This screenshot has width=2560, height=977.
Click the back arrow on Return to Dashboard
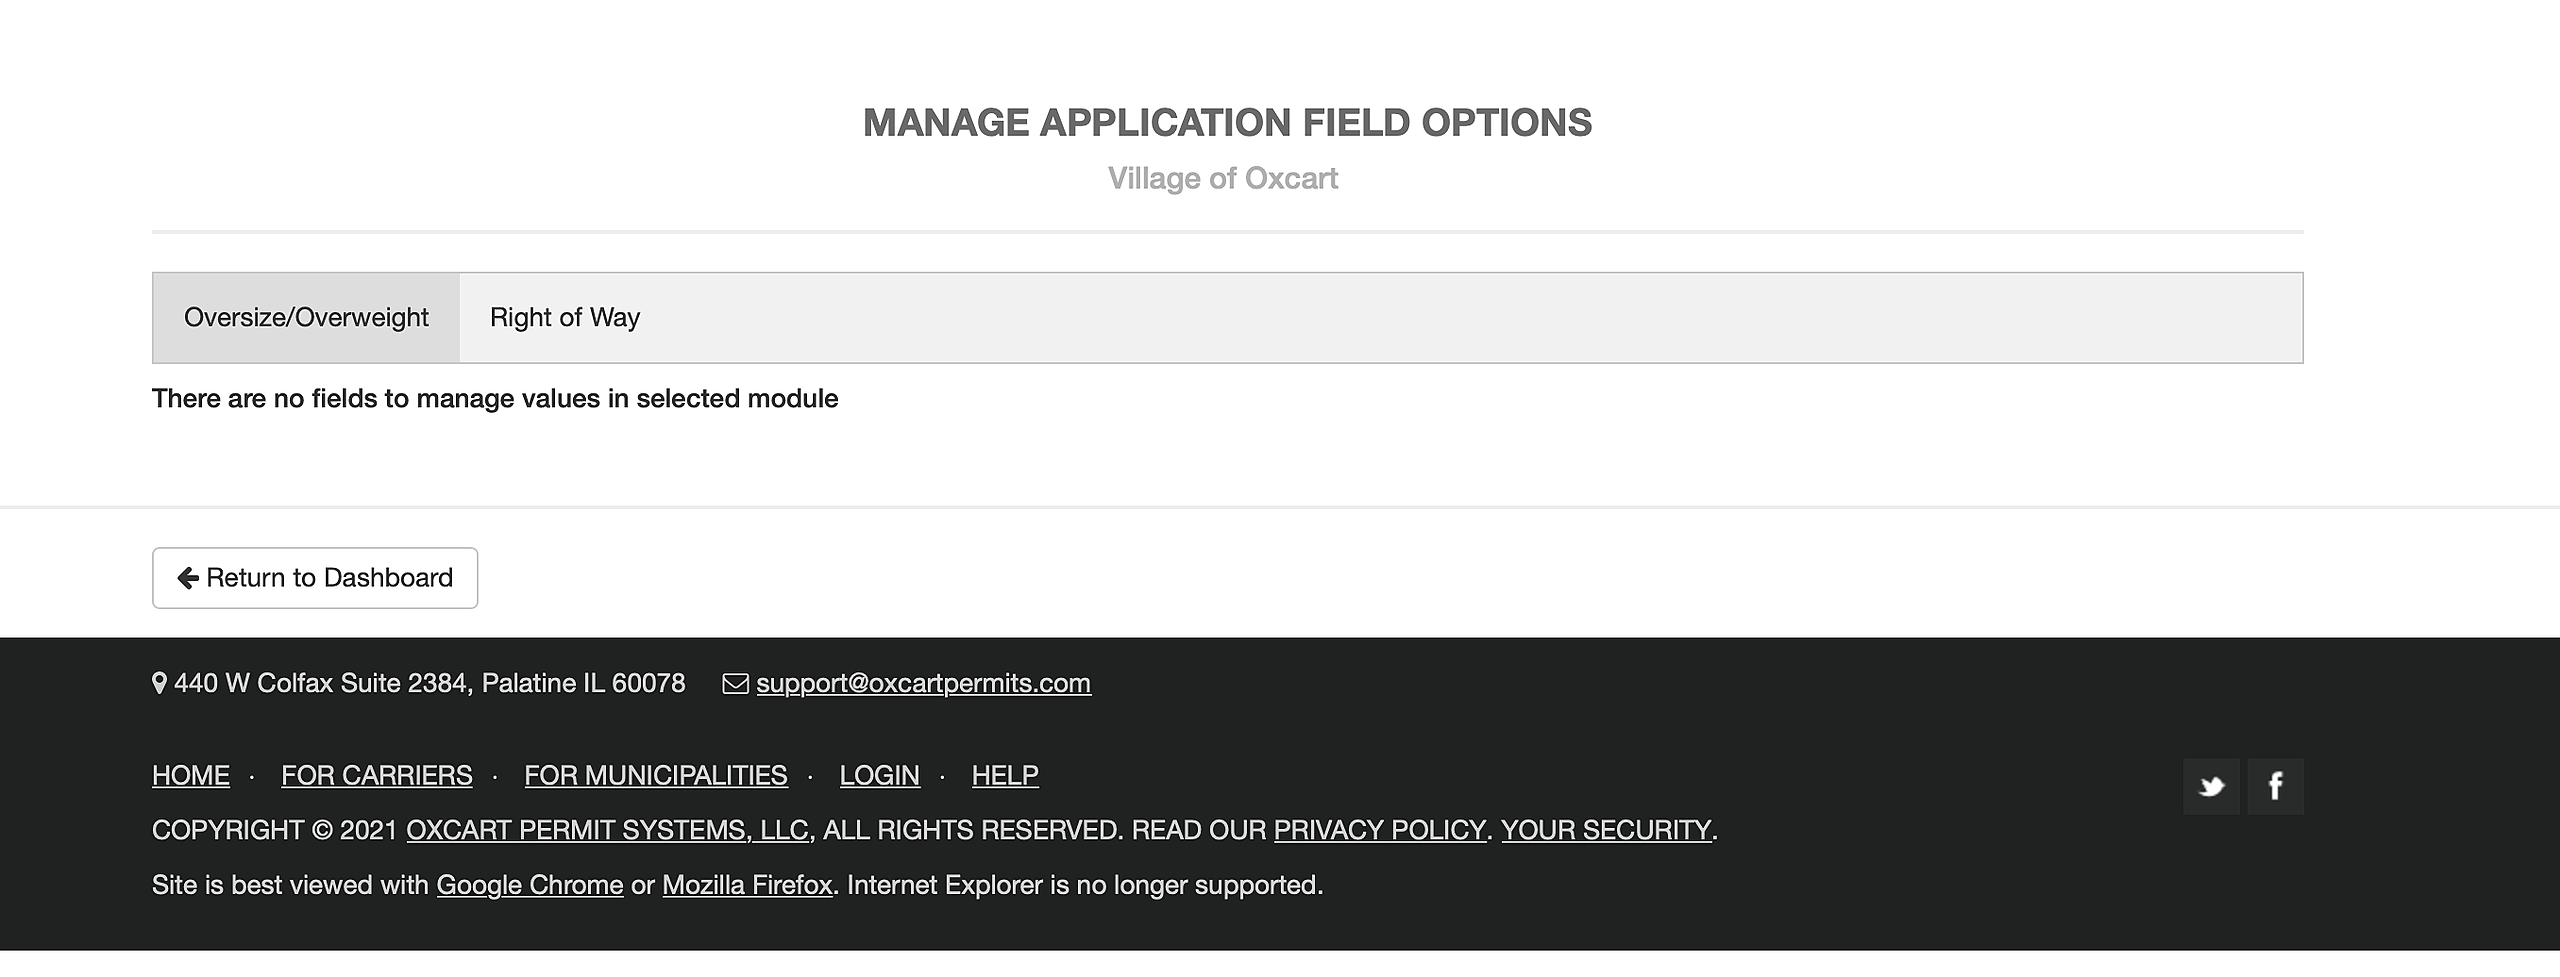pyautogui.click(x=186, y=577)
